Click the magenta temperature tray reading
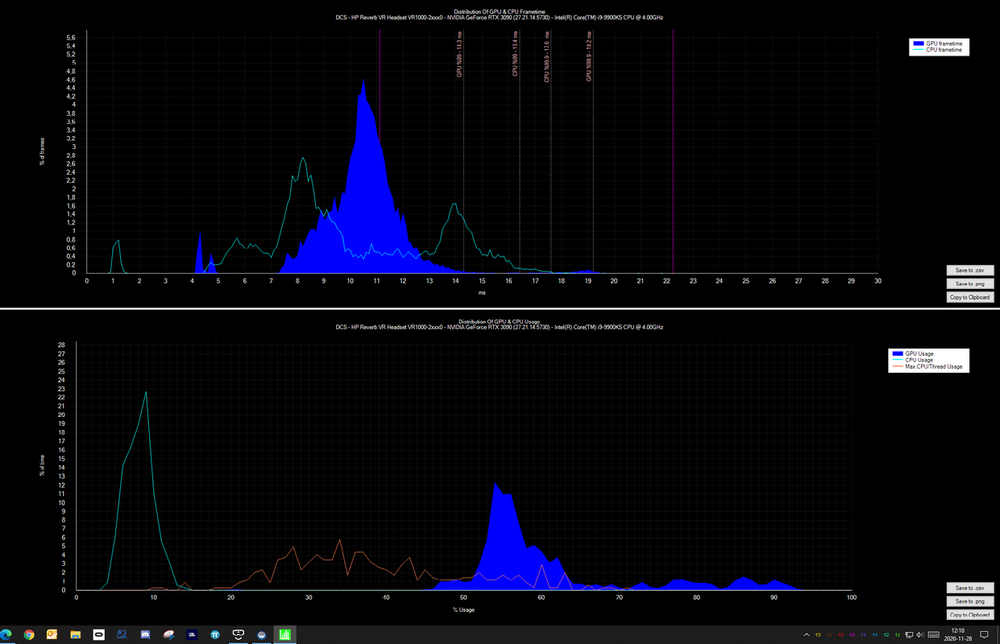Image resolution: width=1000 pixels, height=644 pixels. pyautogui.click(x=852, y=635)
